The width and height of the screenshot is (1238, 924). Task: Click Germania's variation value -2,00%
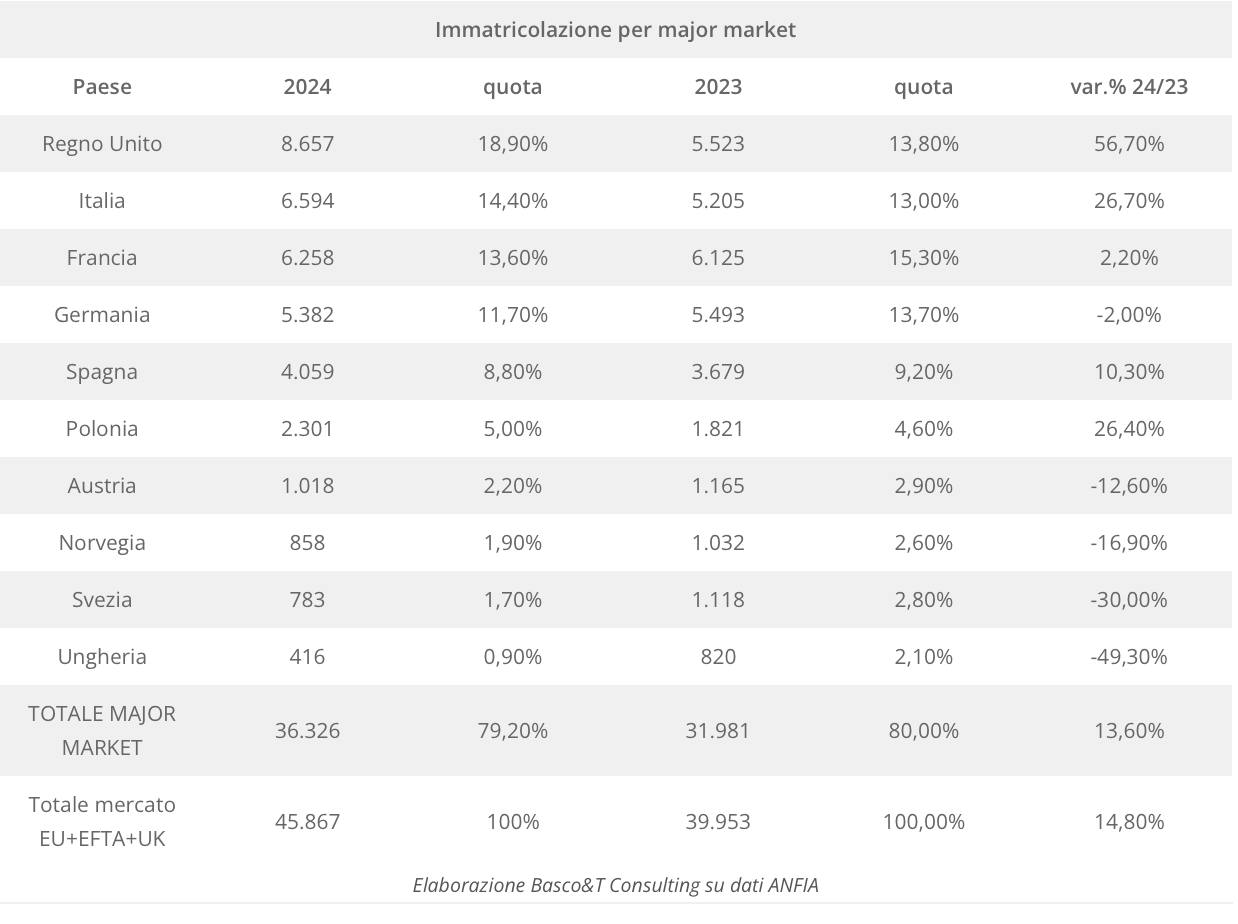point(1129,315)
